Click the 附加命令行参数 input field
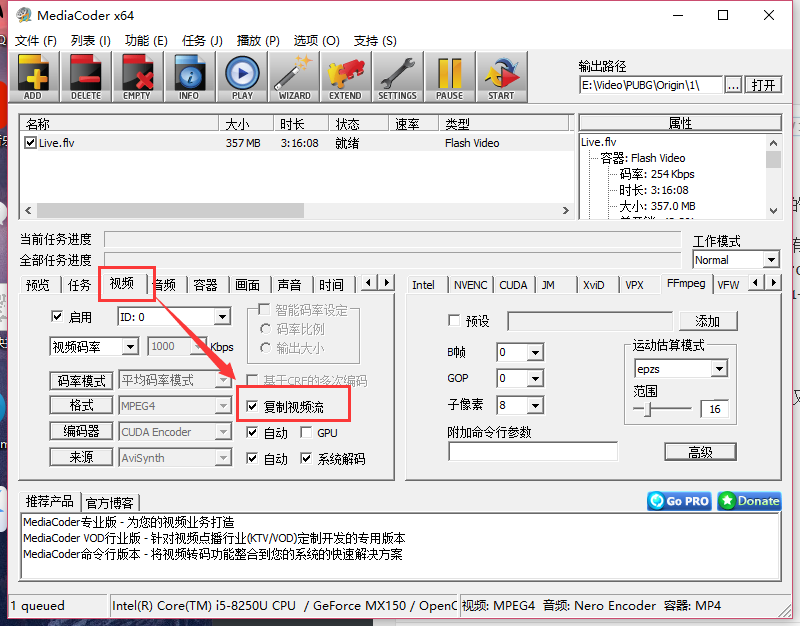 pyautogui.click(x=533, y=452)
